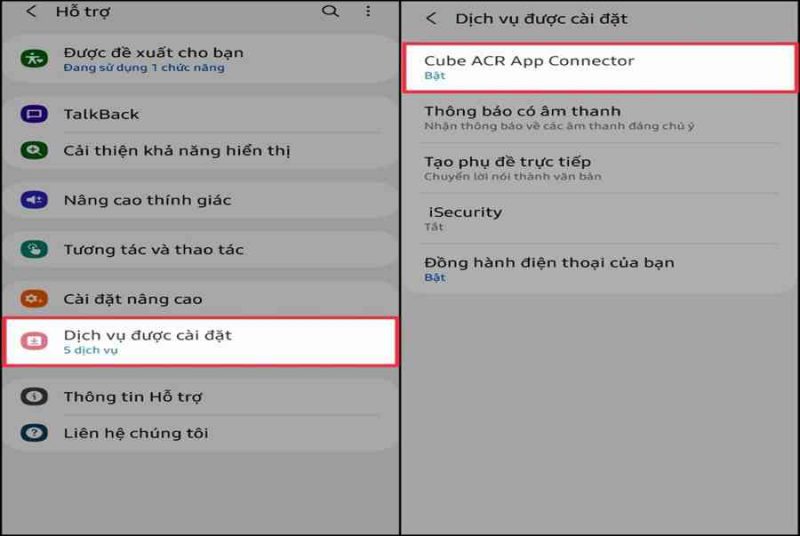The image size is (800, 536).
Task: Open Thông báo có âm thanh service
Action: pos(600,118)
